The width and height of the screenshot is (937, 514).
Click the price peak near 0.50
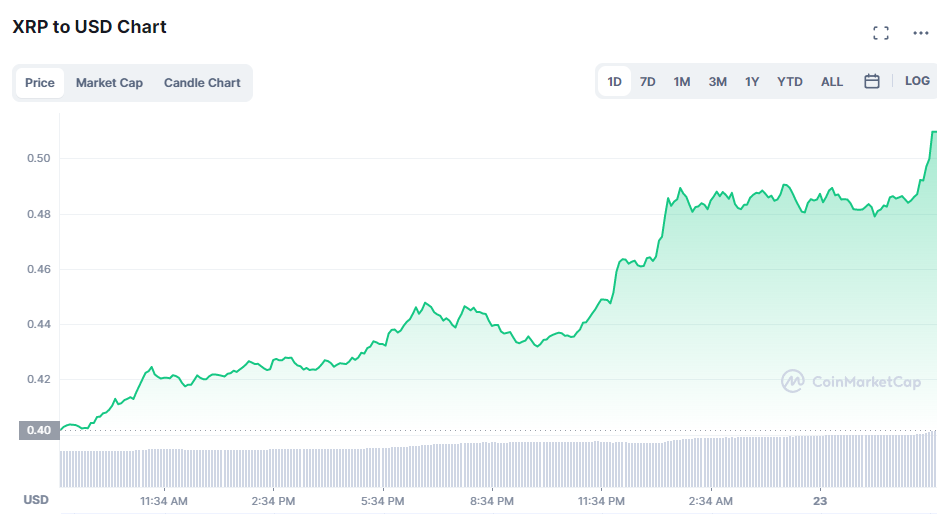click(x=933, y=132)
